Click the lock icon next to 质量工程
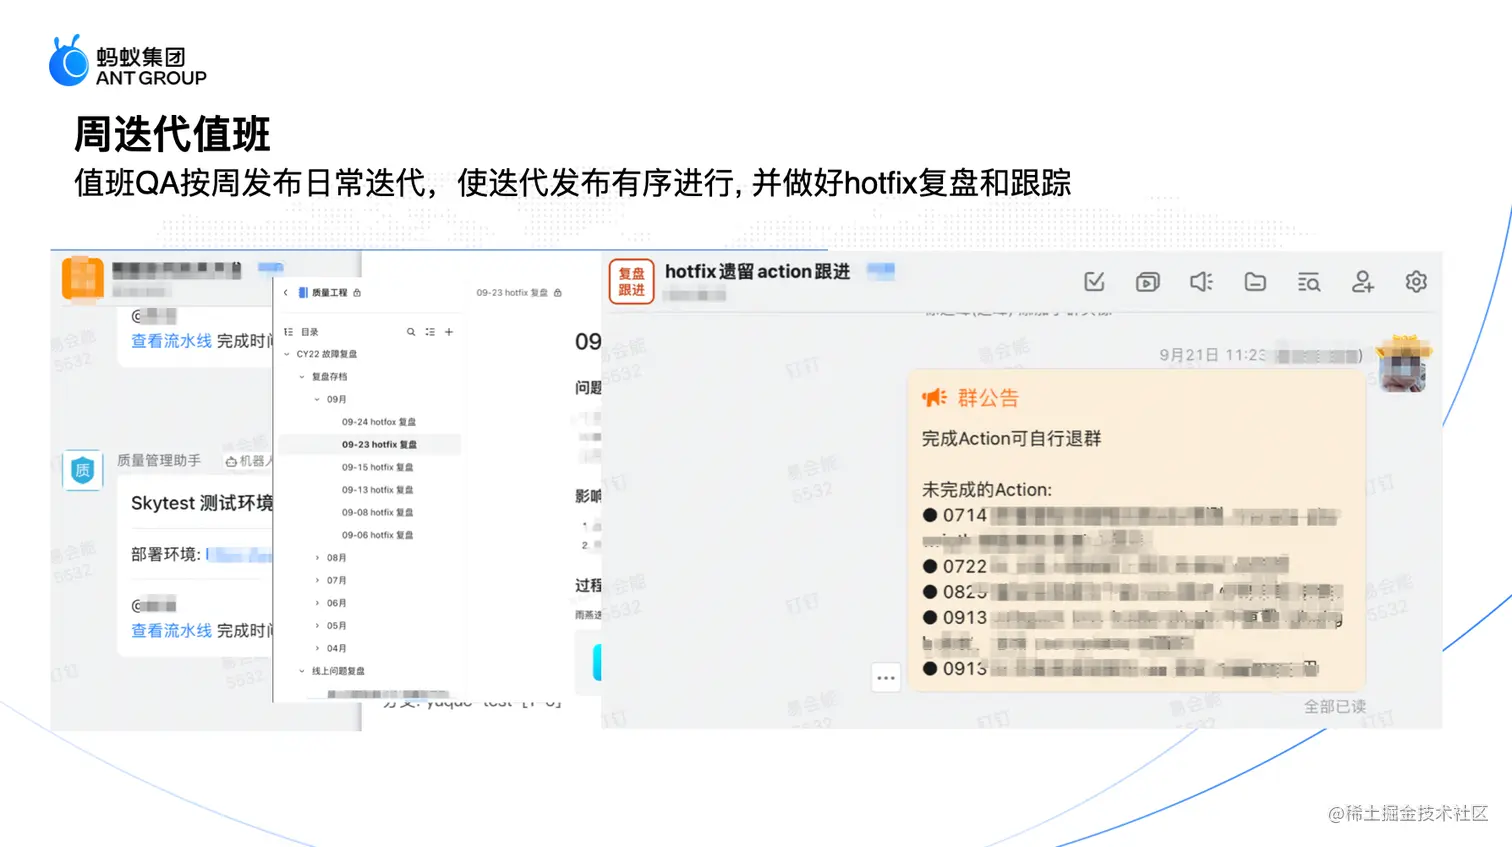Screen dimensions: 1512x847 pyautogui.click(x=357, y=293)
